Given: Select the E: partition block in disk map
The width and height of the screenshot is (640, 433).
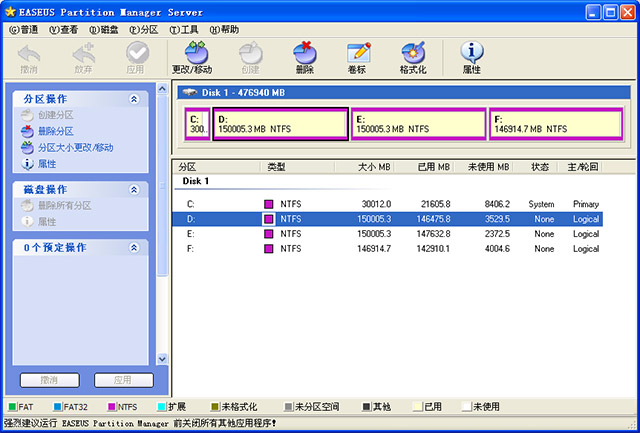Looking at the screenshot, I should click(419, 124).
